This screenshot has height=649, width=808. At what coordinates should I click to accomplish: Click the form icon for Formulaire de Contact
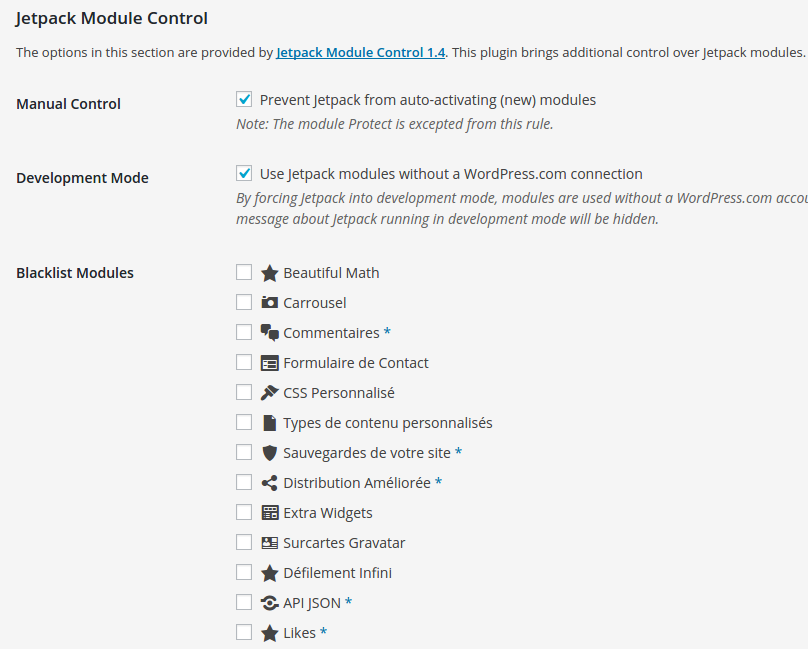269,363
